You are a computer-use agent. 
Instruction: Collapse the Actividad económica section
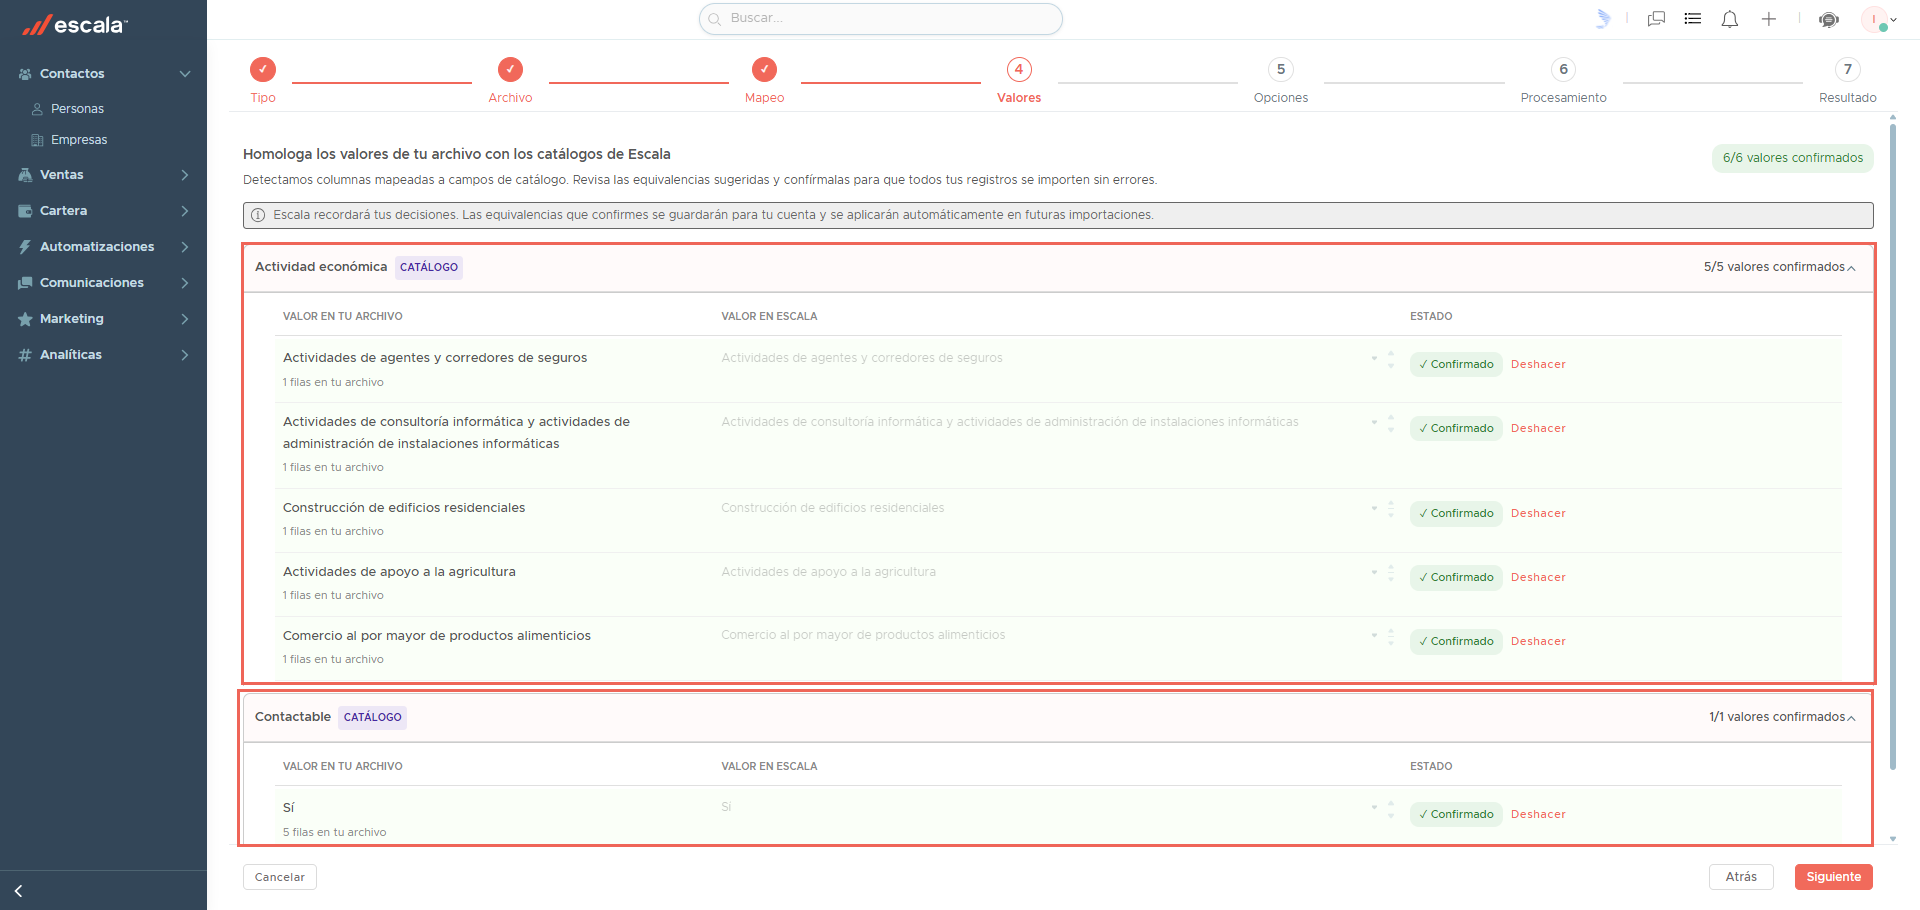(x=1852, y=268)
